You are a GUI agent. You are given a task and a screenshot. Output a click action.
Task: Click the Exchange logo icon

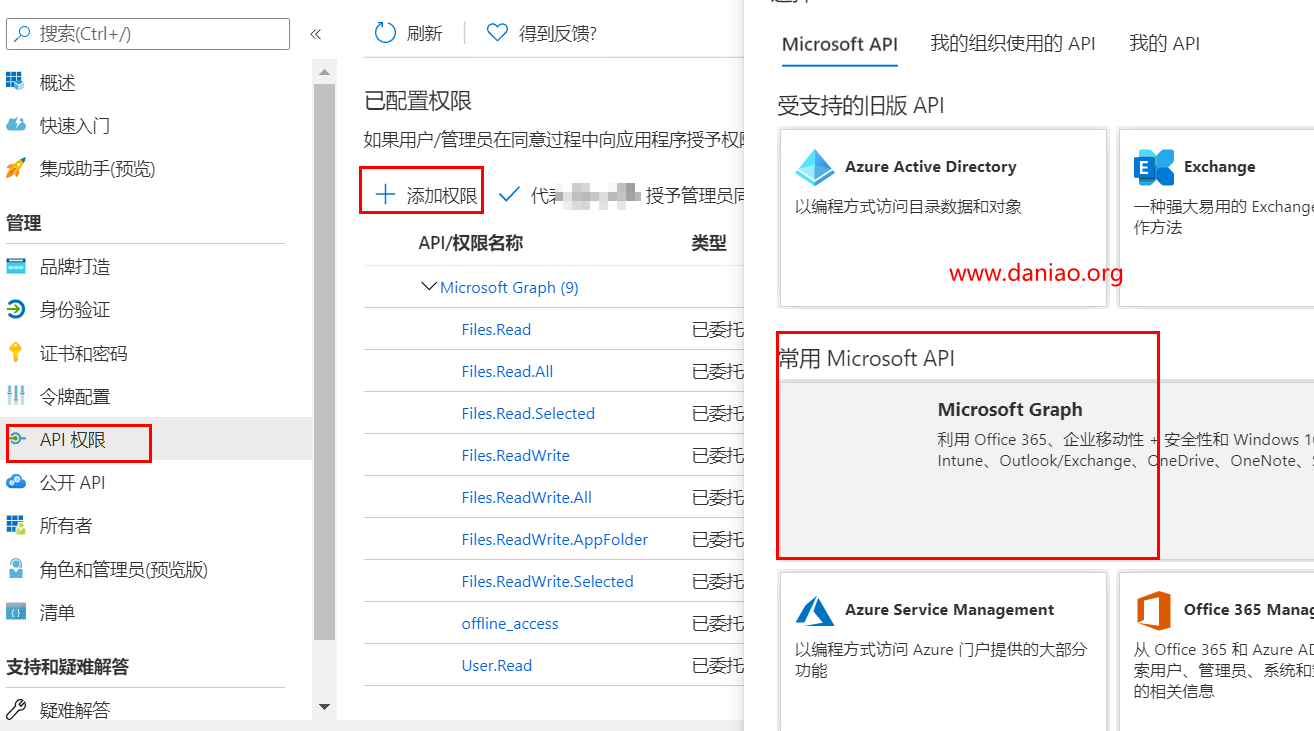click(x=1154, y=167)
